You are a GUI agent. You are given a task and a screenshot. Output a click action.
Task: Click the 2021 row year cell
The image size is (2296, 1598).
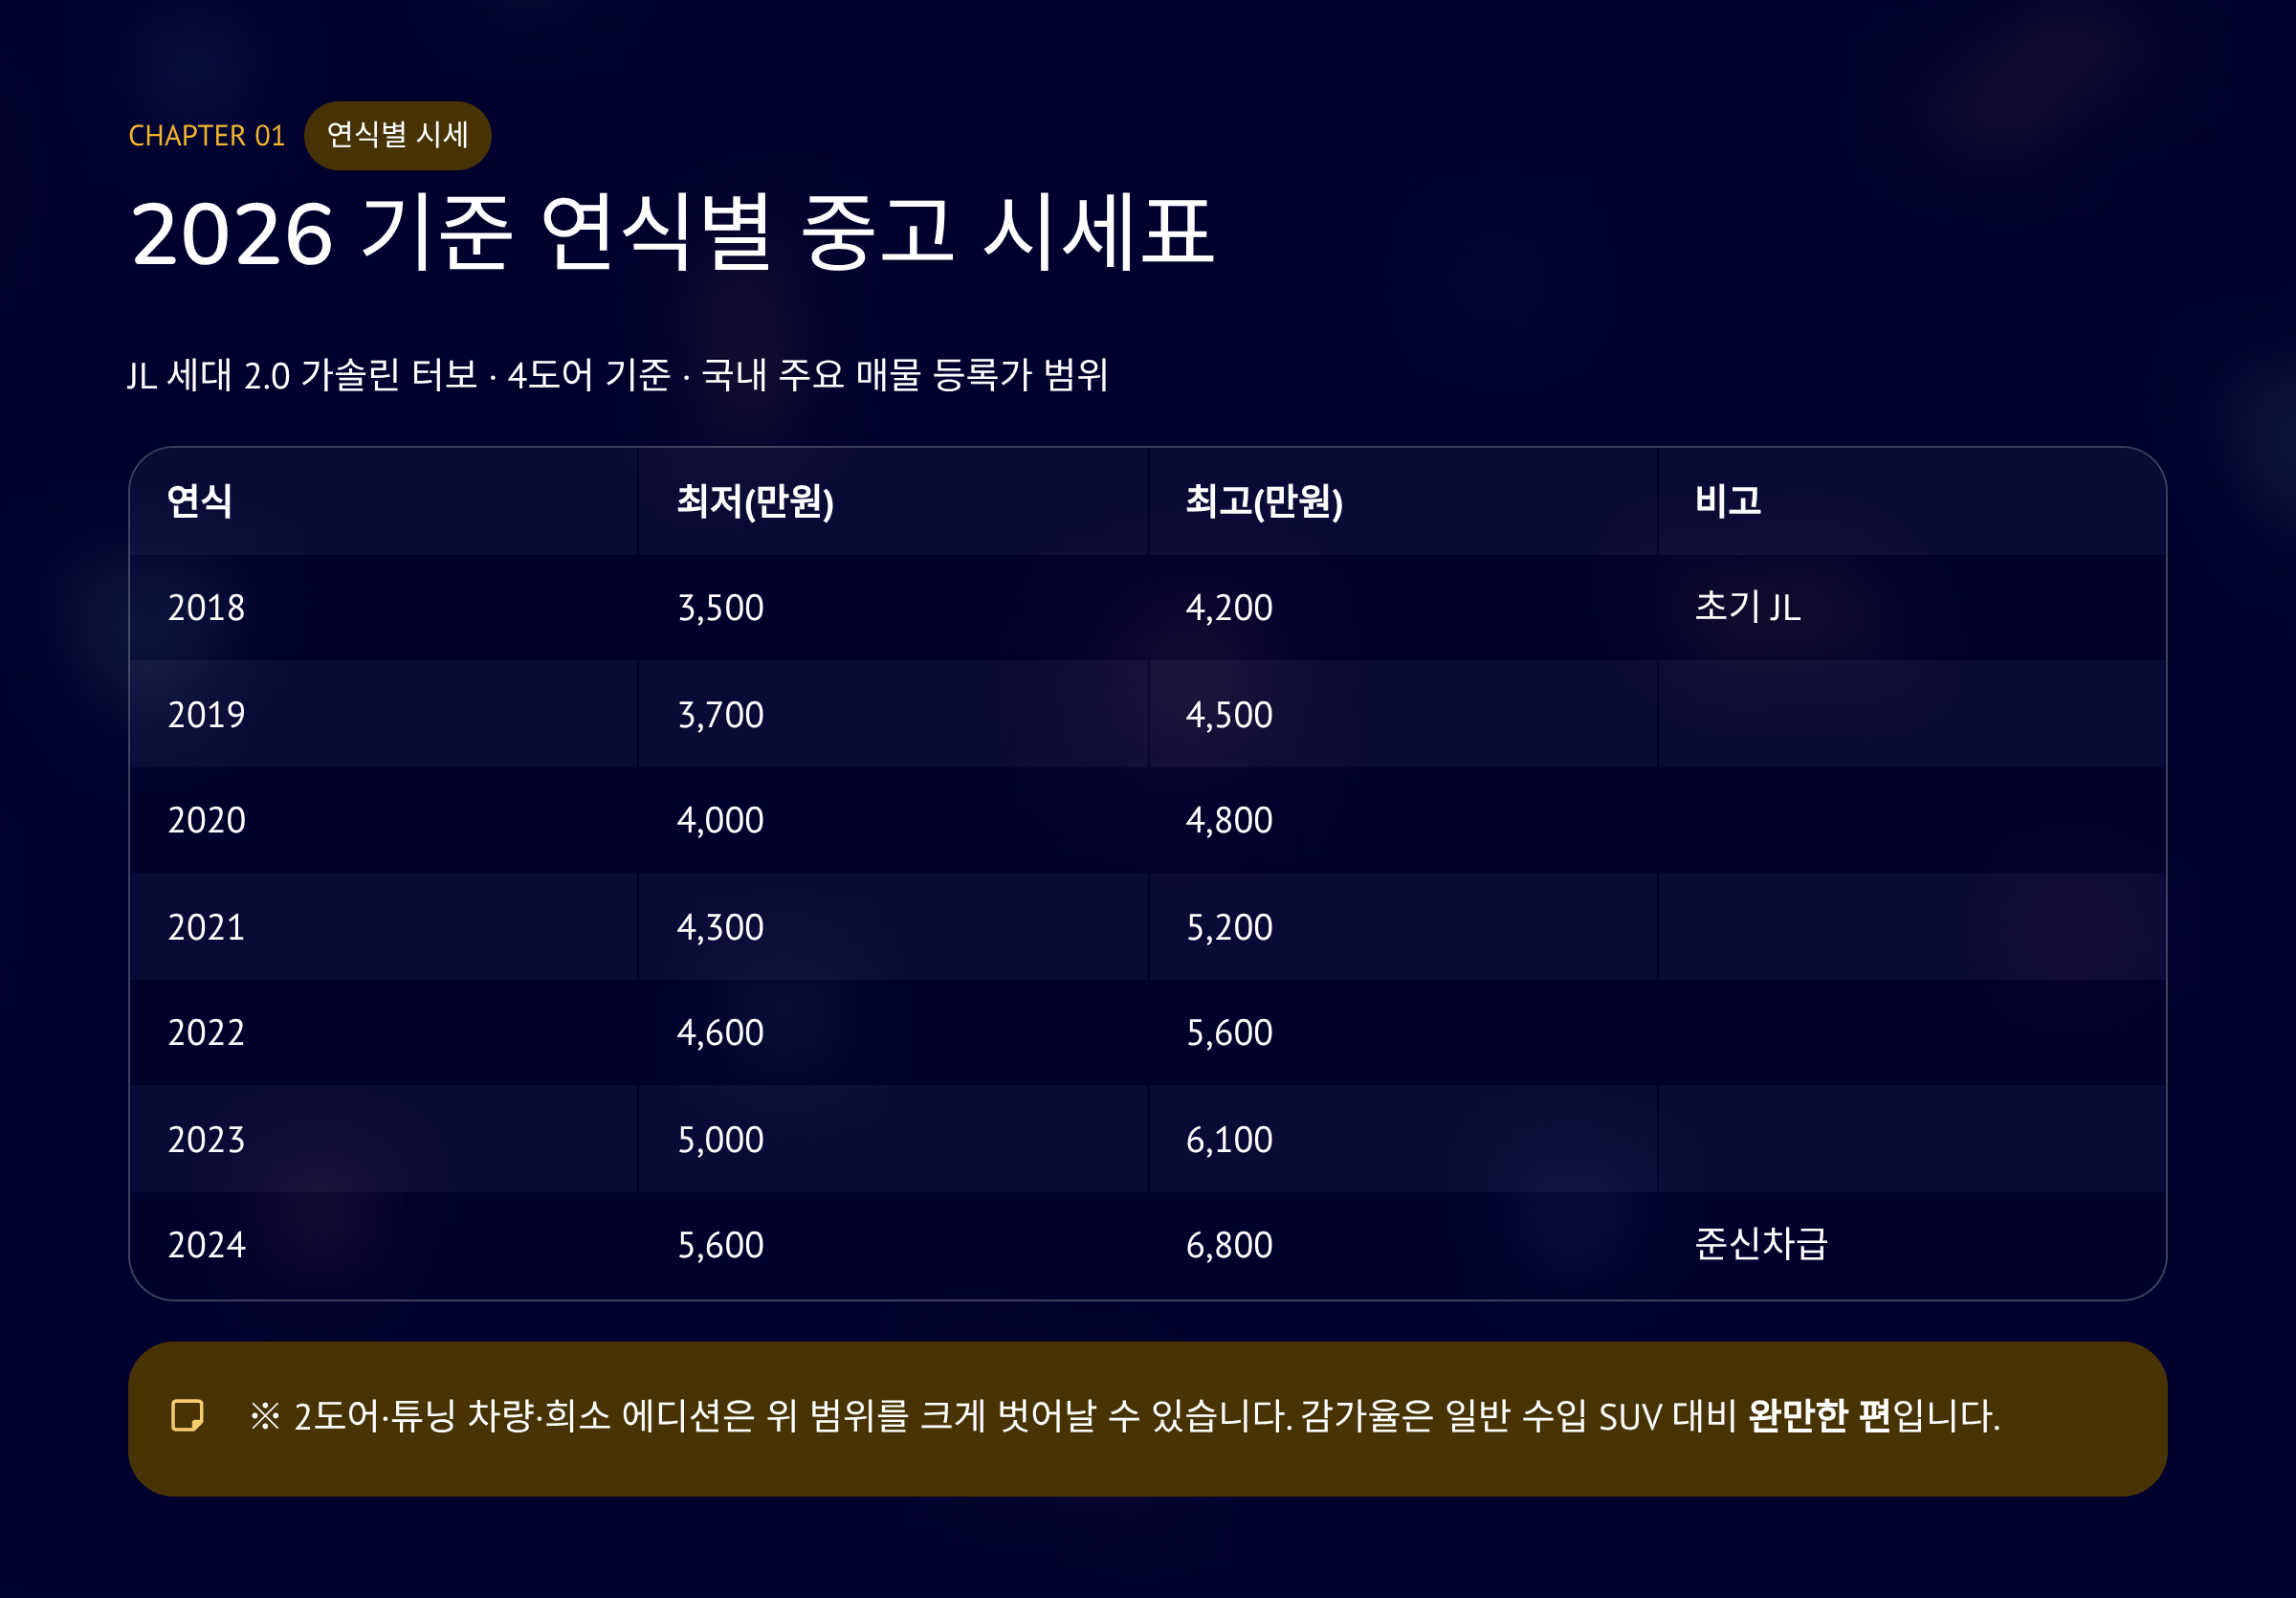[206, 927]
